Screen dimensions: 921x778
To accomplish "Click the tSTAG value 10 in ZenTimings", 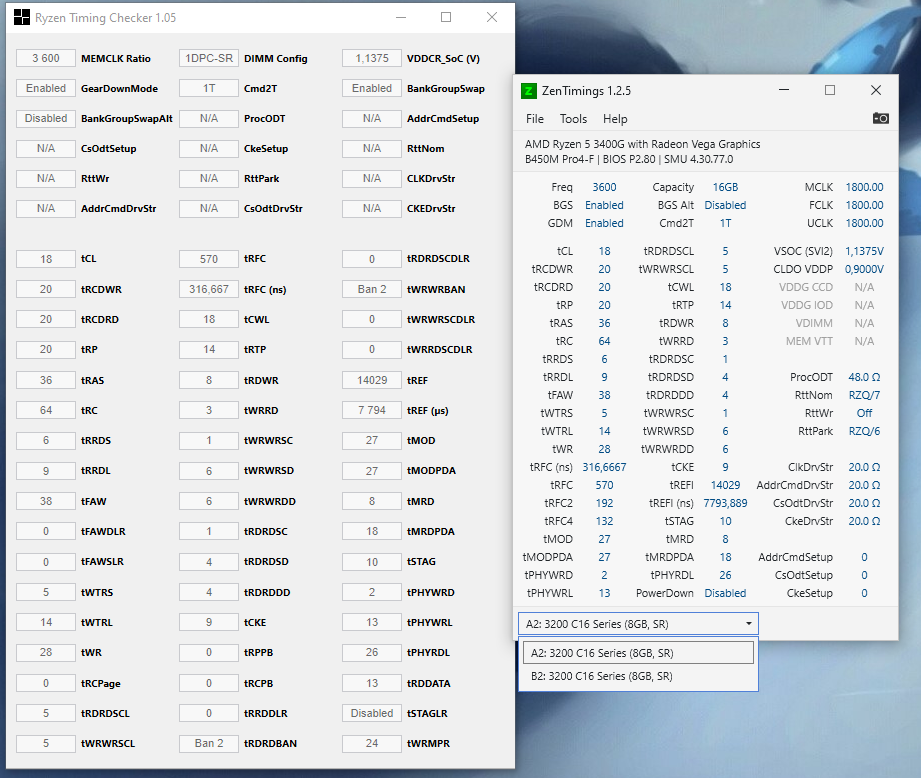I will (725, 521).
